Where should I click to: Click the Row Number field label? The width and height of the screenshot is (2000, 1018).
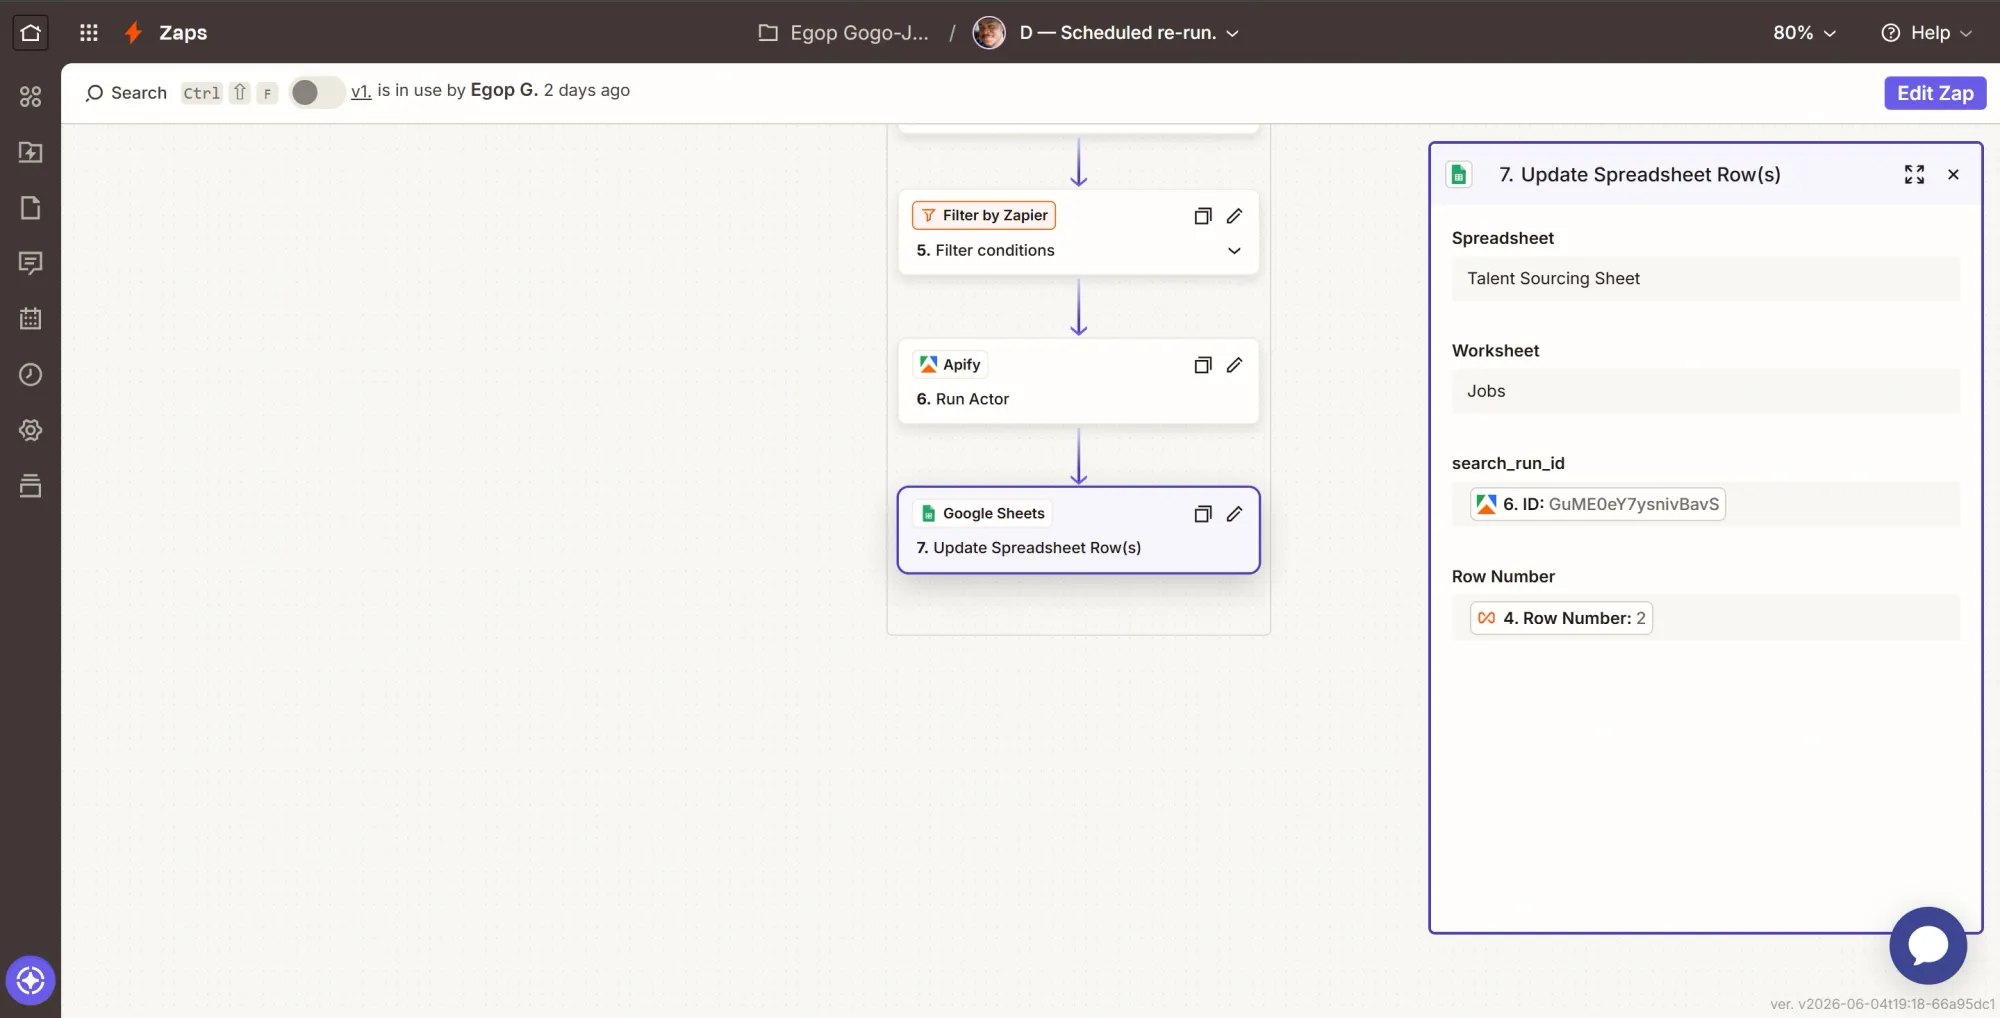(x=1503, y=577)
